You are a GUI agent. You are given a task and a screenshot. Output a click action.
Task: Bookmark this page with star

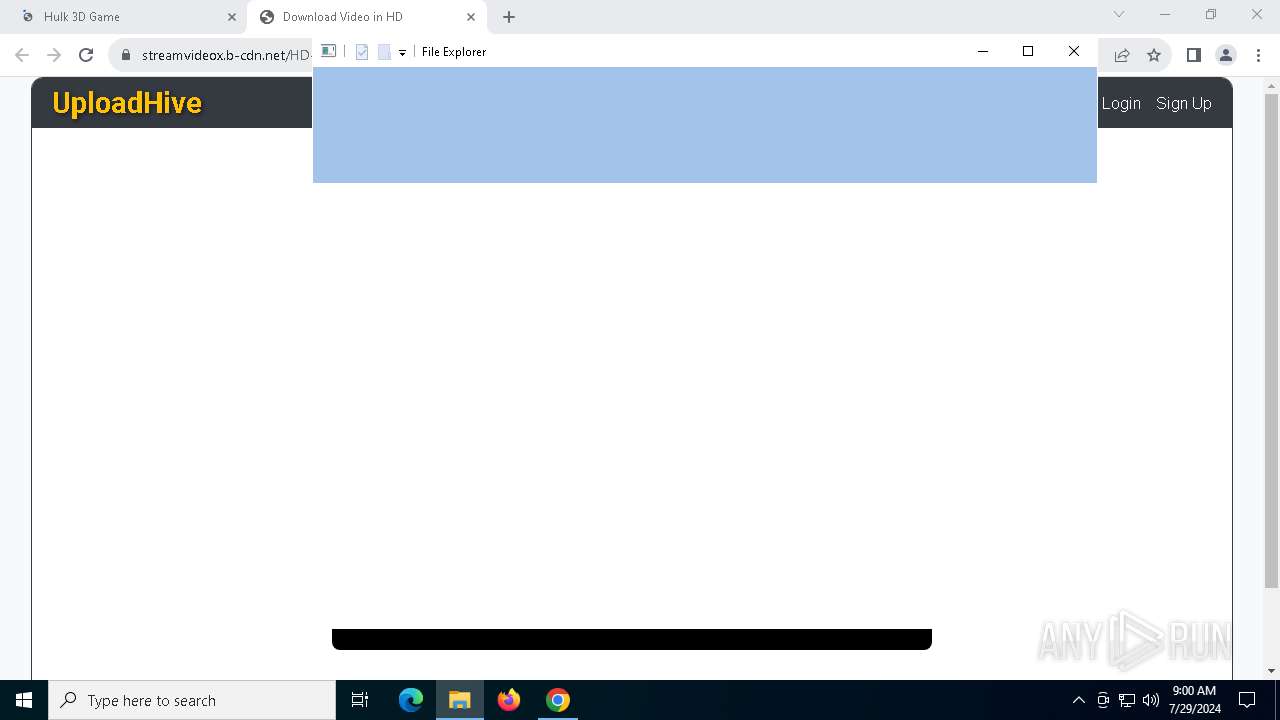tap(1154, 55)
